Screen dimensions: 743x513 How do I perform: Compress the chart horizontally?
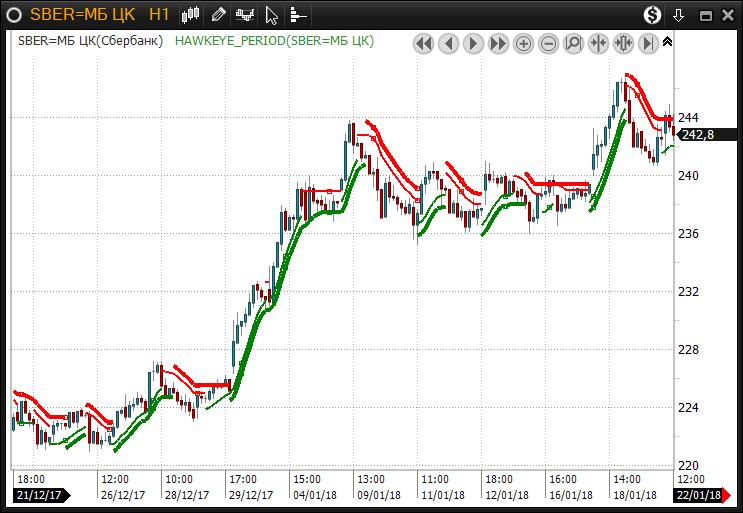point(599,43)
